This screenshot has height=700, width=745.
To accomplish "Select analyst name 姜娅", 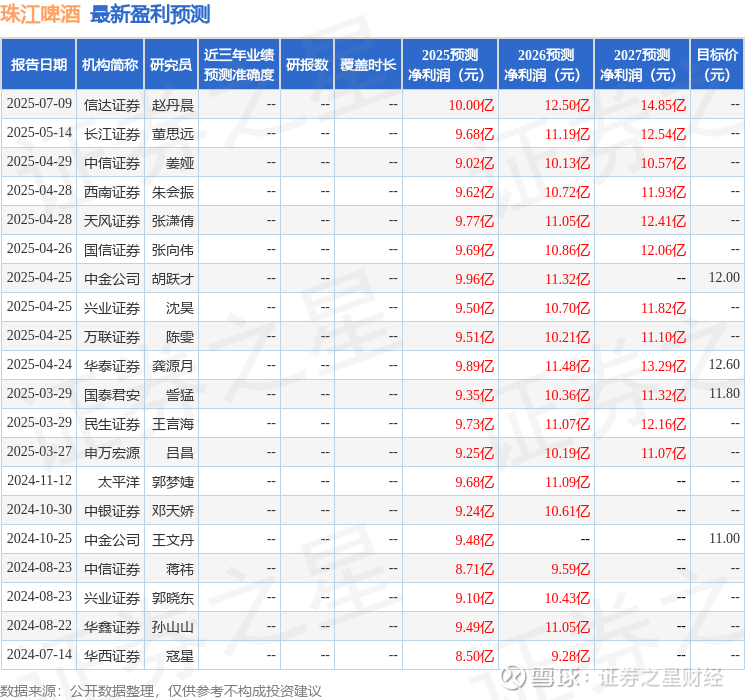I will 180,163.
